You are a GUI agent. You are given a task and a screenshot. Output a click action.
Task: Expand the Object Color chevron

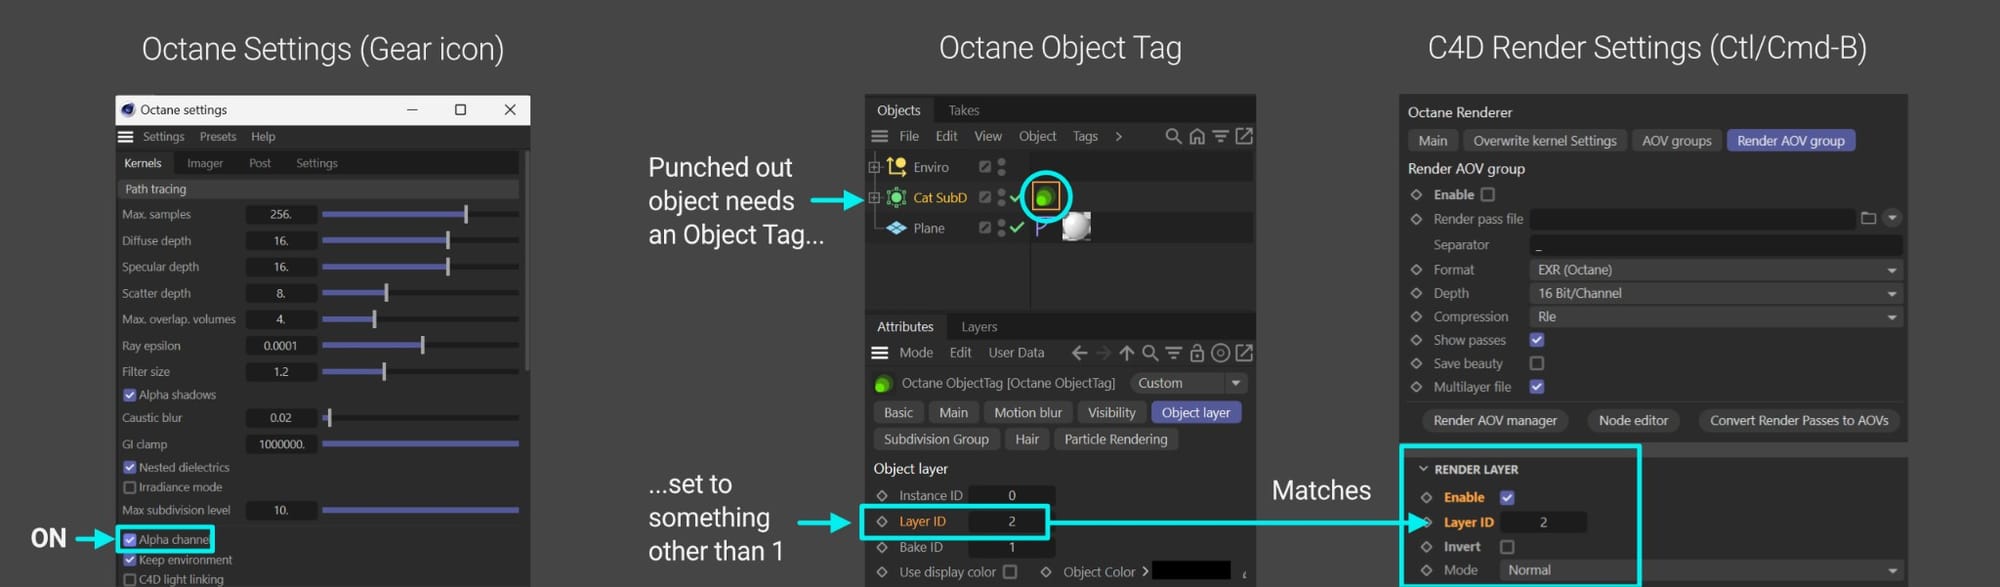pyautogui.click(x=1145, y=572)
